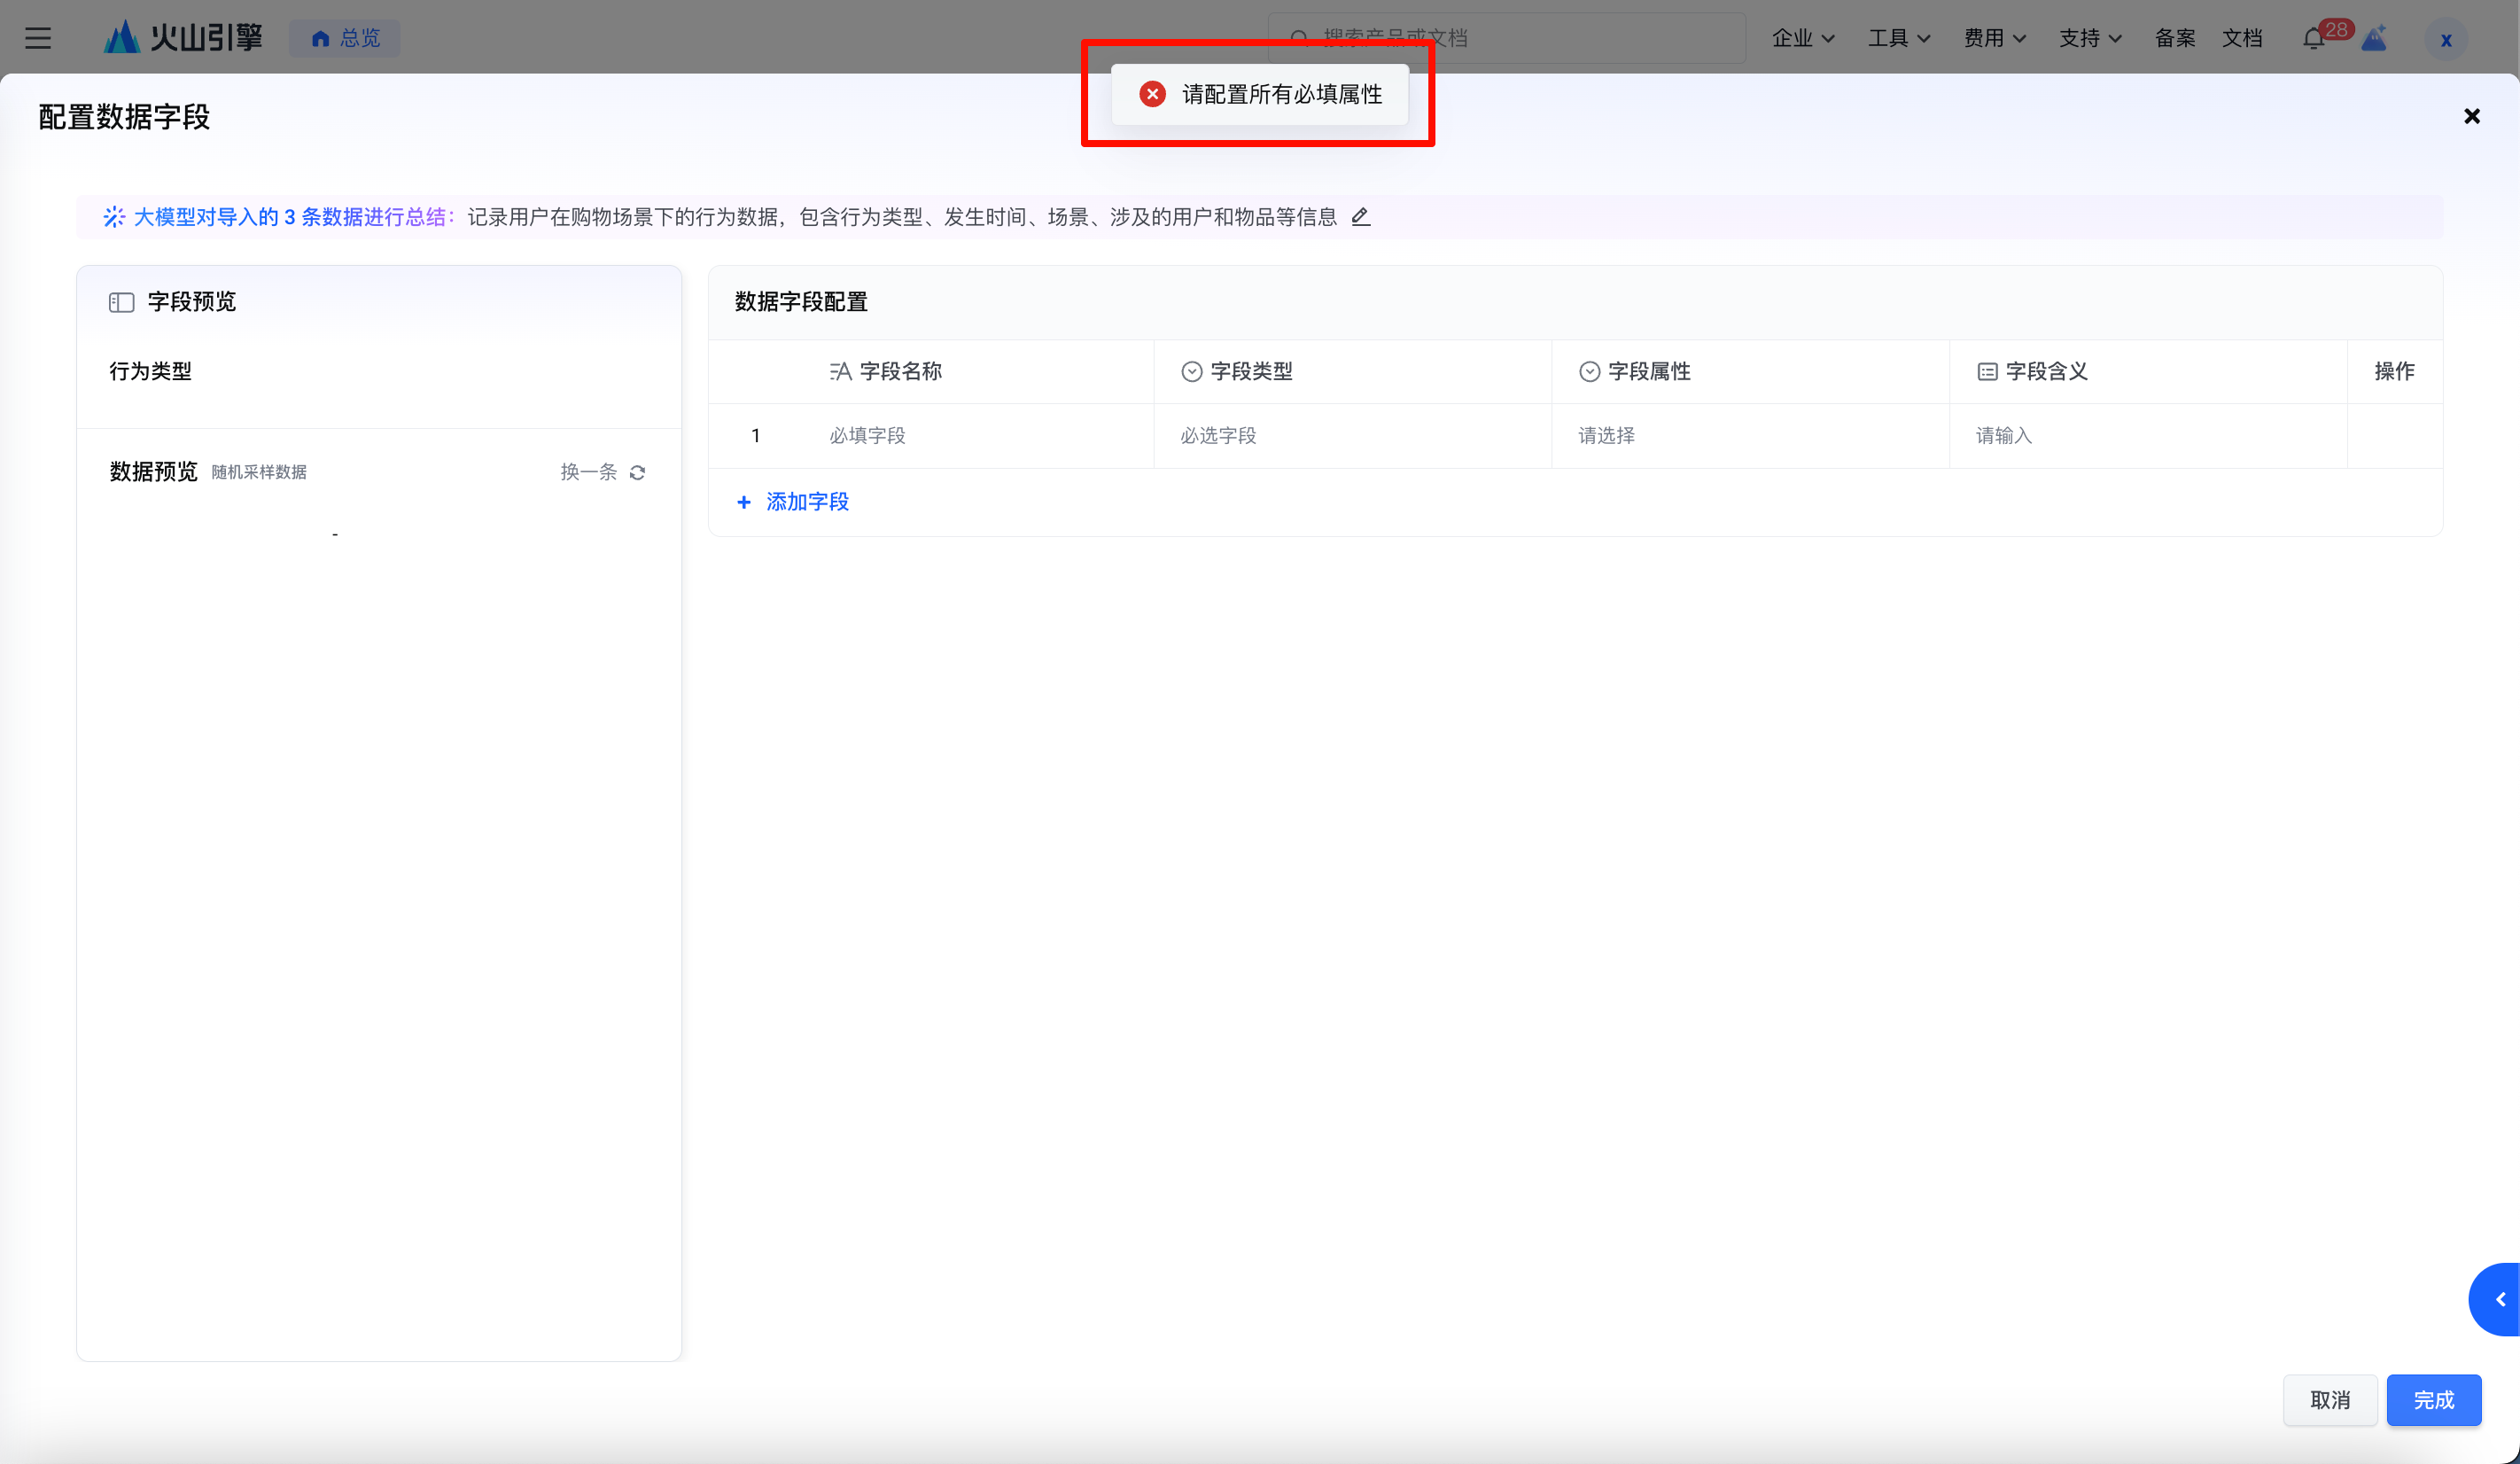This screenshot has height=1464, width=2520.
Task: Click the 火山引擎 logo
Action: coord(183,38)
